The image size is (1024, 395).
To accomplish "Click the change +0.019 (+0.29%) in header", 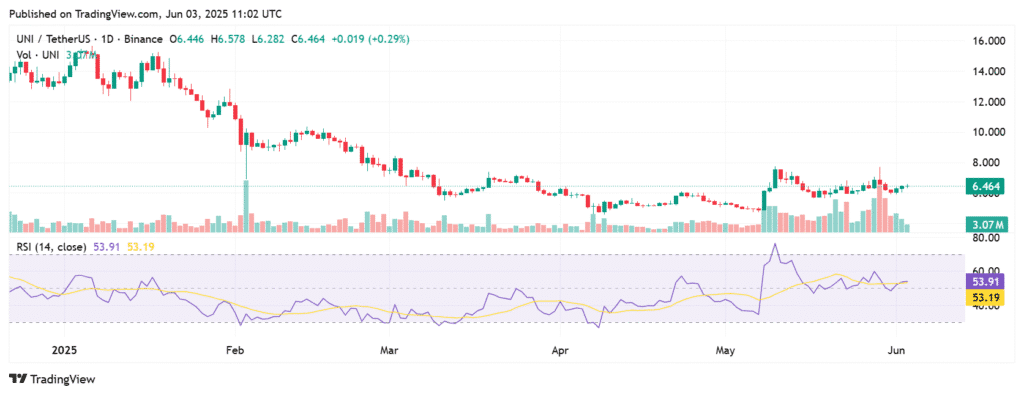I will pyautogui.click(x=370, y=39).
